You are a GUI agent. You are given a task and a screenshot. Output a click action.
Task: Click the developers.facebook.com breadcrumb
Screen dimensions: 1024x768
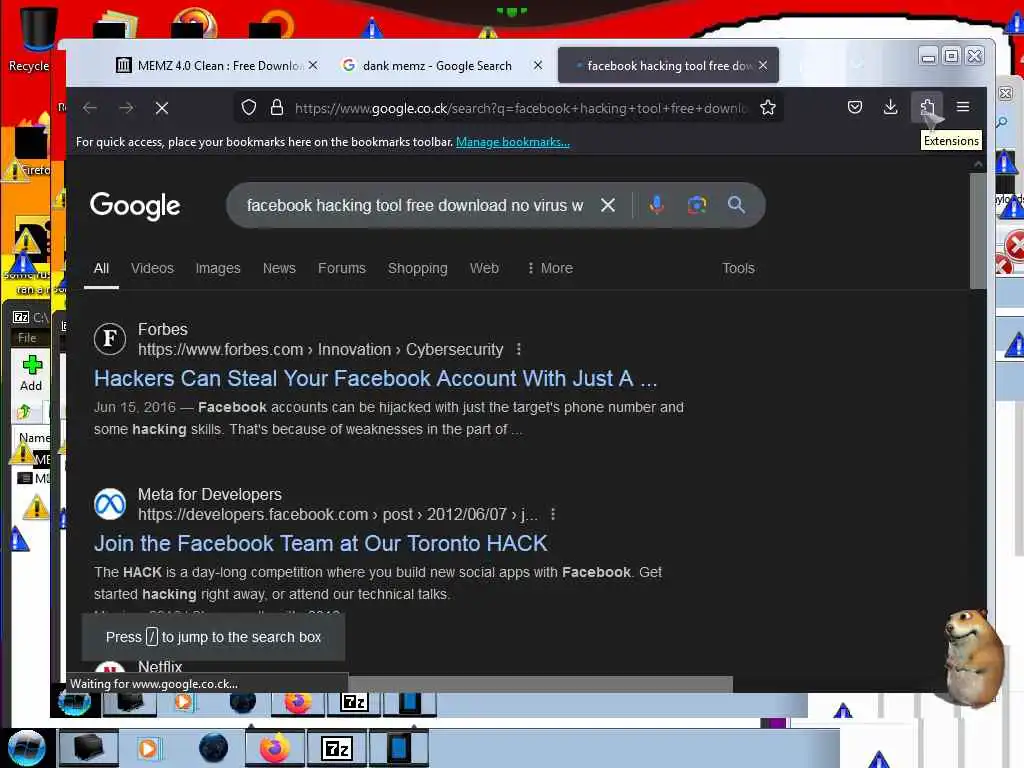[338, 515]
